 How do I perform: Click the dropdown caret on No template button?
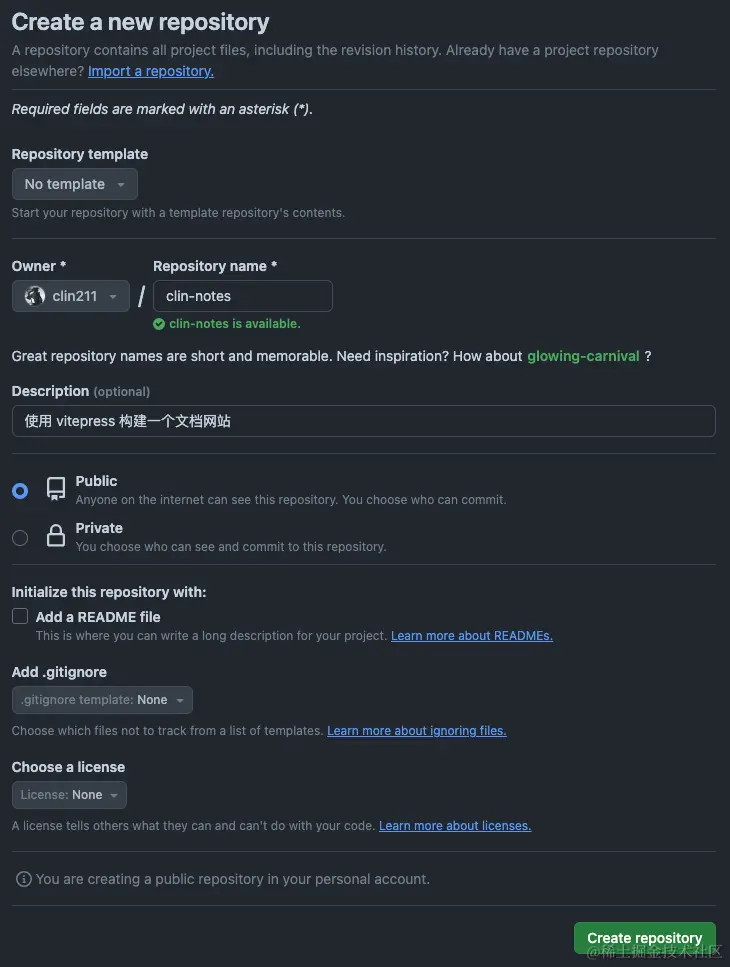[120, 184]
